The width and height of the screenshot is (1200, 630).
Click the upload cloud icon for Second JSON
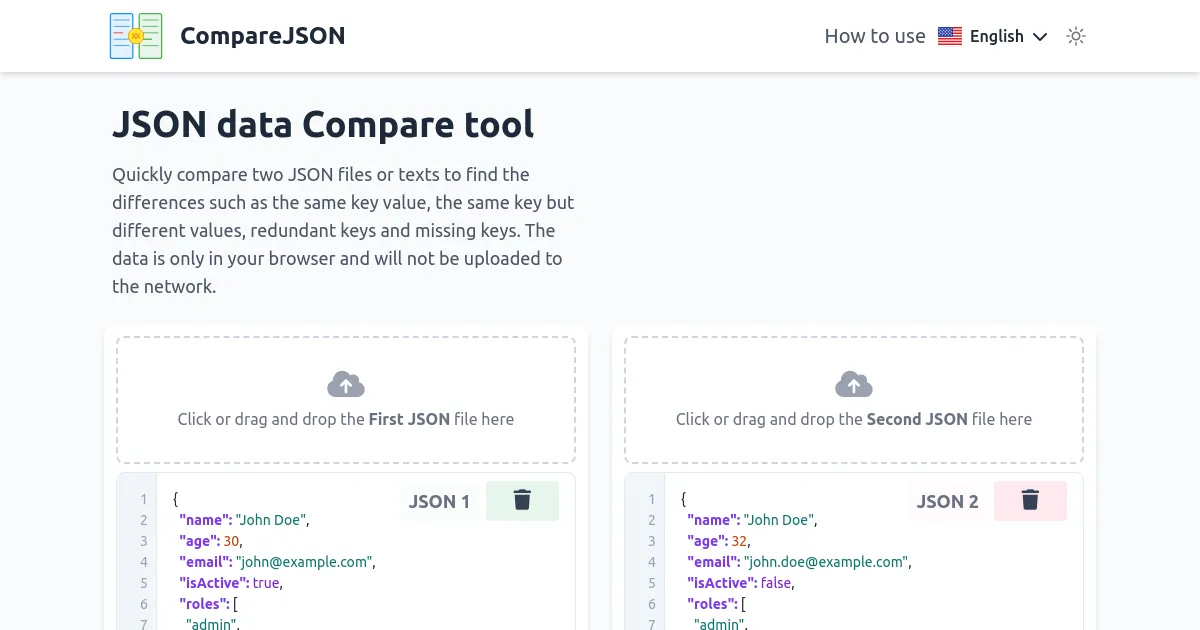(854, 383)
